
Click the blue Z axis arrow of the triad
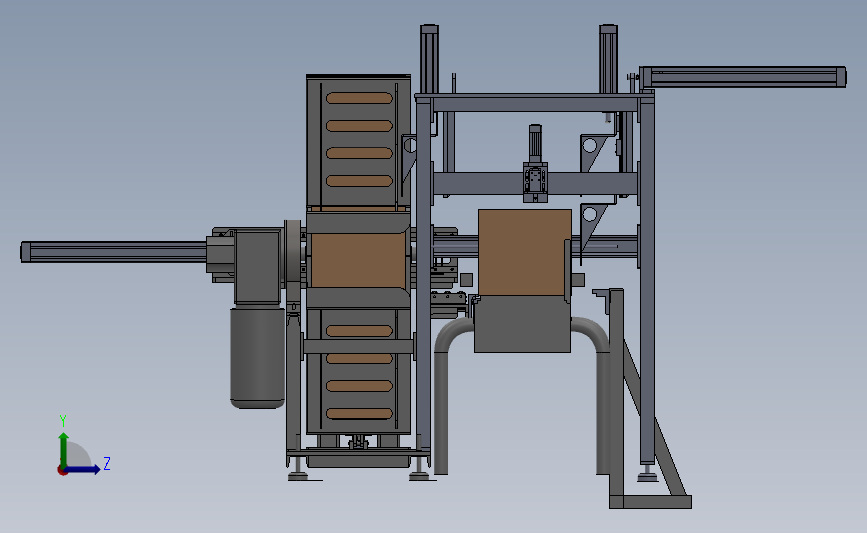coord(83,469)
